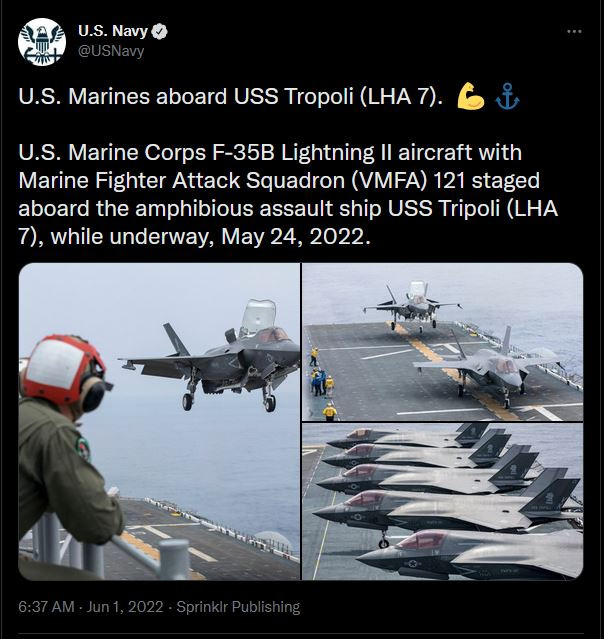604x639 pixels.
Task: Open the photo of F-35B landing on flight deck
Action: [x=443, y=342]
